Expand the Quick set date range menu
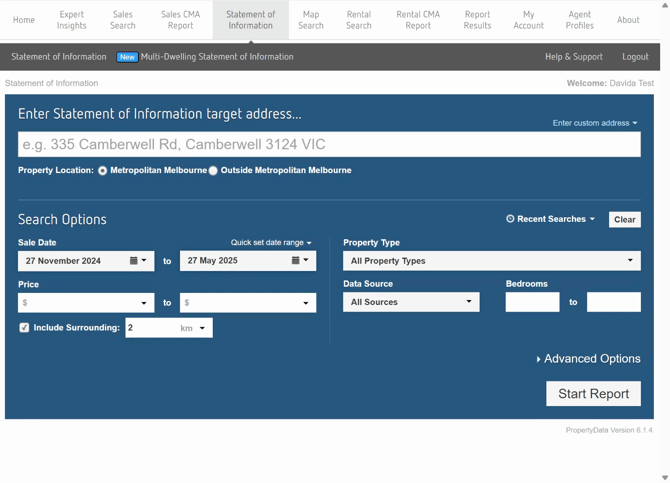The height and width of the screenshot is (483, 670). (271, 243)
